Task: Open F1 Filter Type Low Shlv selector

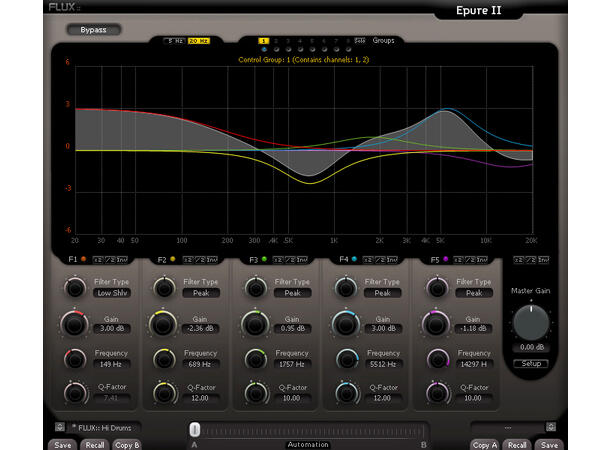Action: pos(112,293)
